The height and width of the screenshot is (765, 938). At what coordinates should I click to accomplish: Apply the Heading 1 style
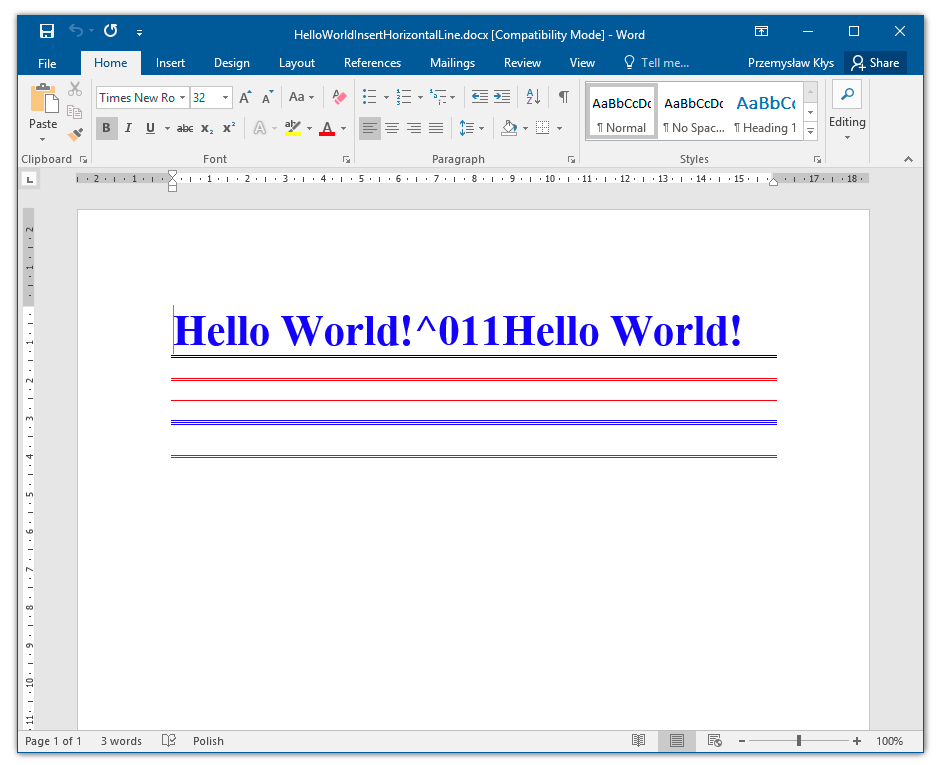click(x=765, y=112)
